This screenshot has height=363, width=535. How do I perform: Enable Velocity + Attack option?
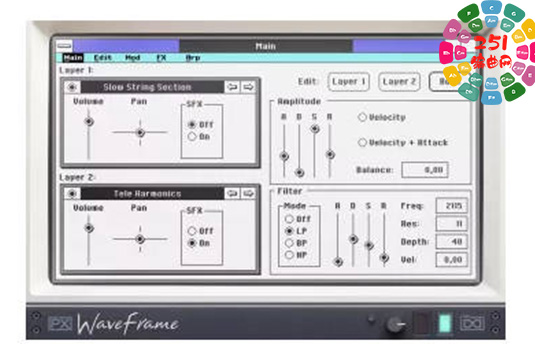[362, 142]
